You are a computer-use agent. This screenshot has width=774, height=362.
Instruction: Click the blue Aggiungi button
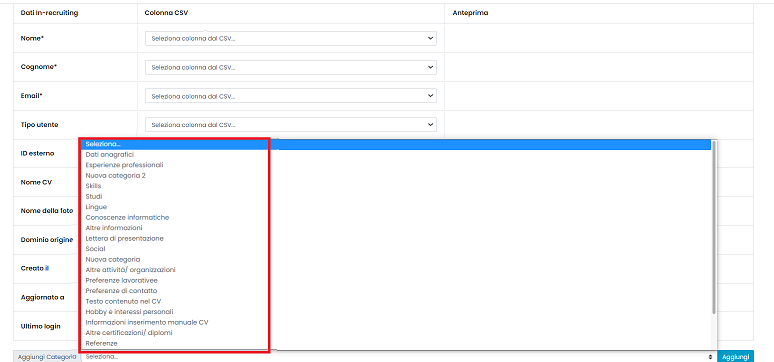coord(735,357)
